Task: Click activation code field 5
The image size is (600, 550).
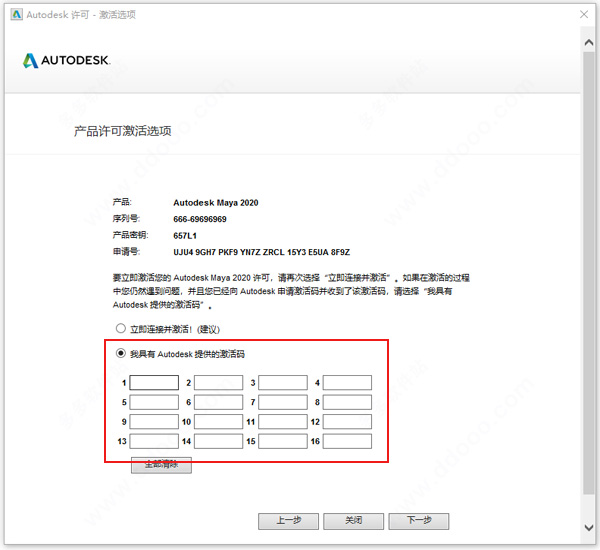Action: [154, 402]
